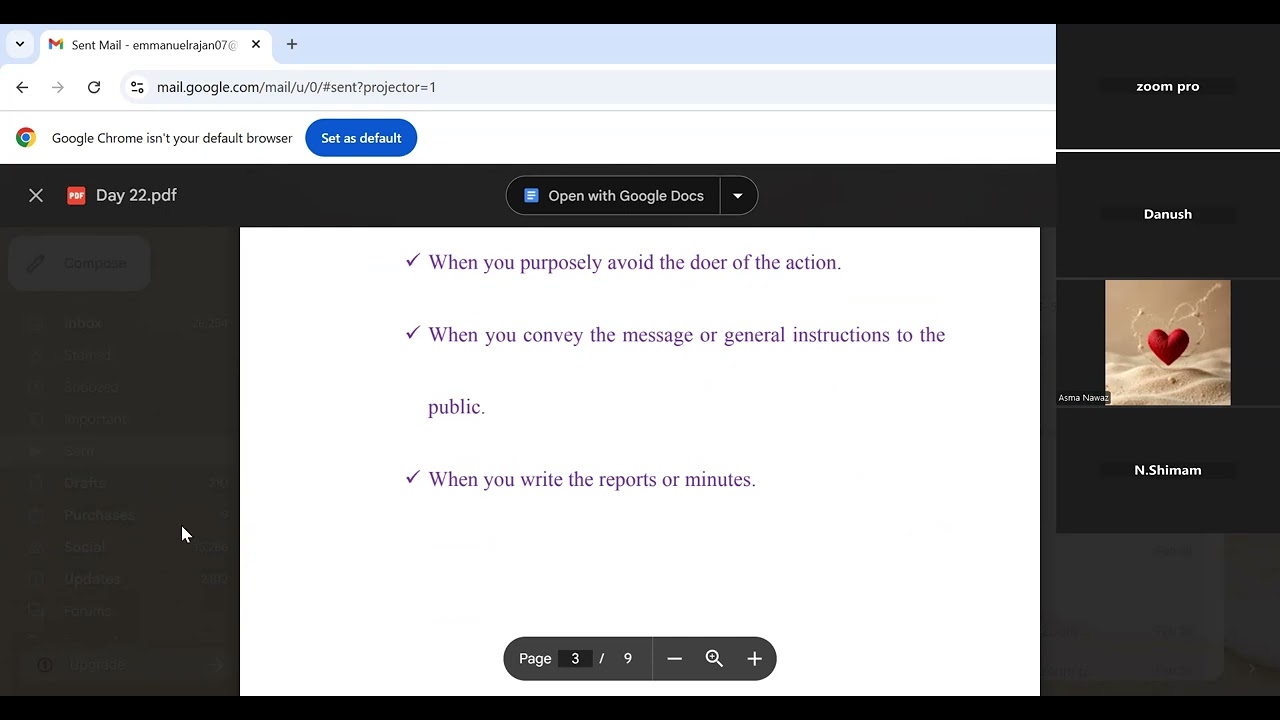
Task: Select Danush's participant tile
Action: tap(1168, 214)
